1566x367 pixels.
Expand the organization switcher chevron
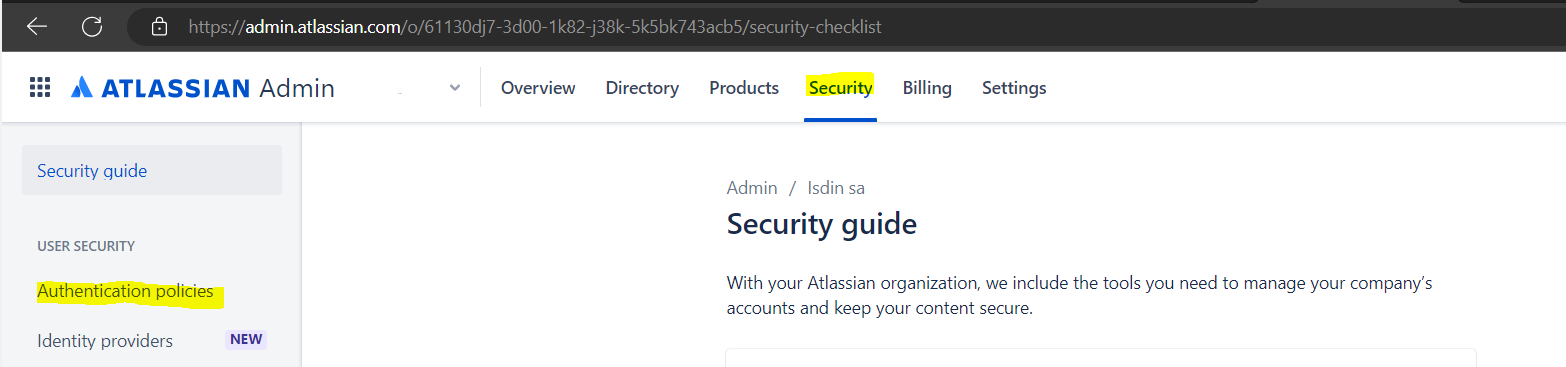[x=455, y=88]
